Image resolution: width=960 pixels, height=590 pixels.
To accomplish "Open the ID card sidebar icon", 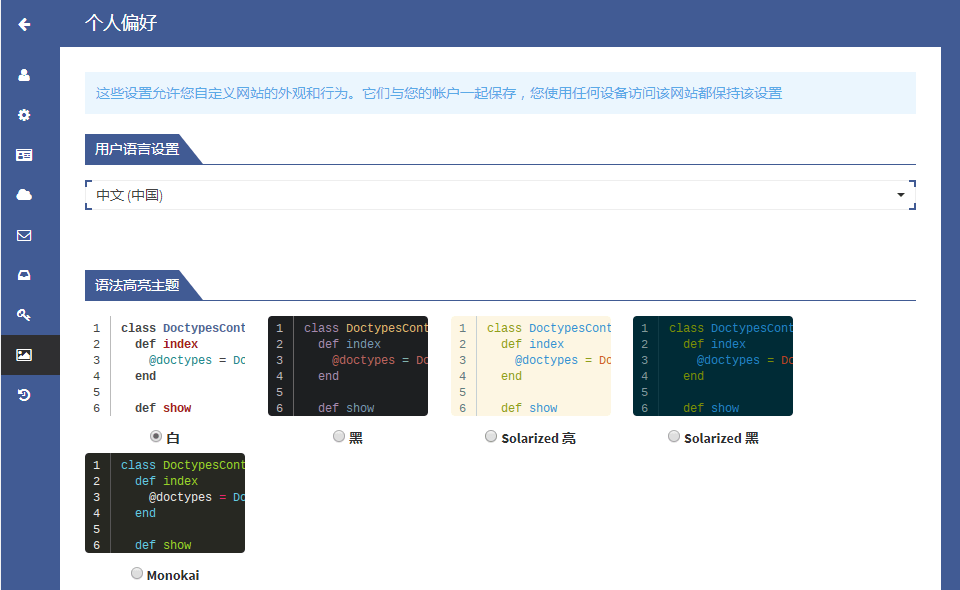I will pyautogui.click(x=24, y=155).
